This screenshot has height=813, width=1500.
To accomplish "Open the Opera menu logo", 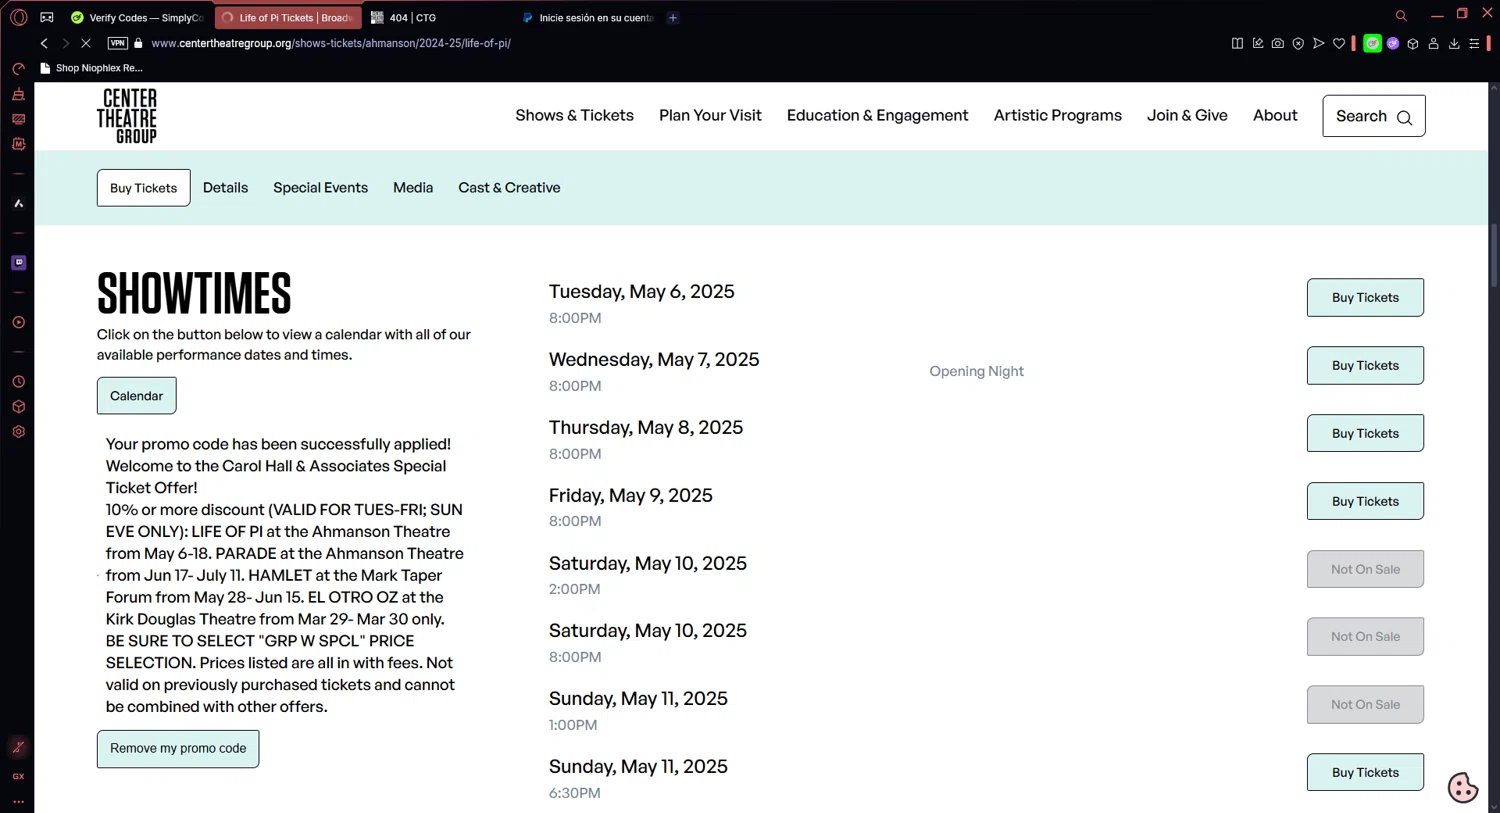I will (18, 17).
